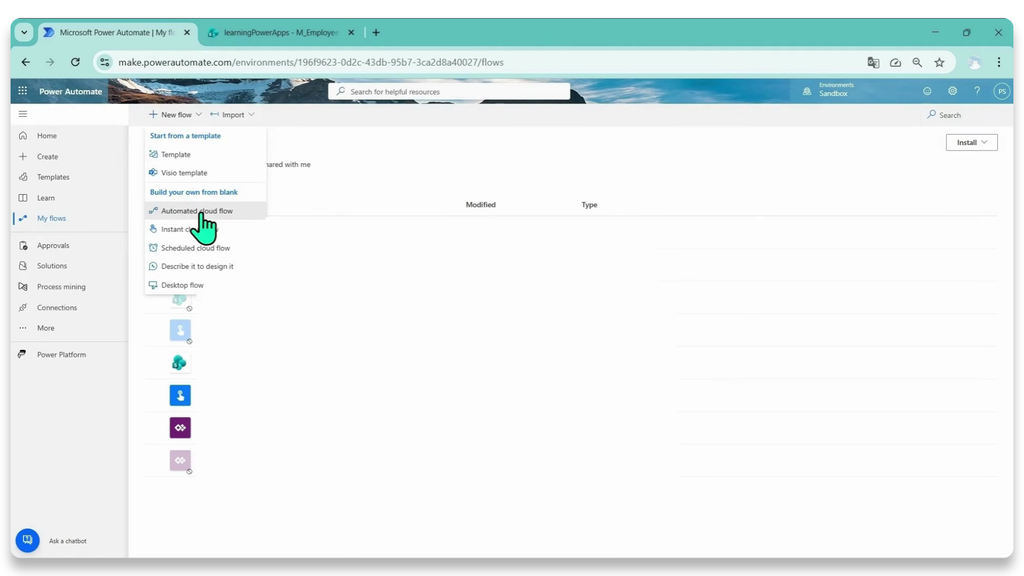
Task: Close the learningPowerApps tab
Action: [351, 33]
